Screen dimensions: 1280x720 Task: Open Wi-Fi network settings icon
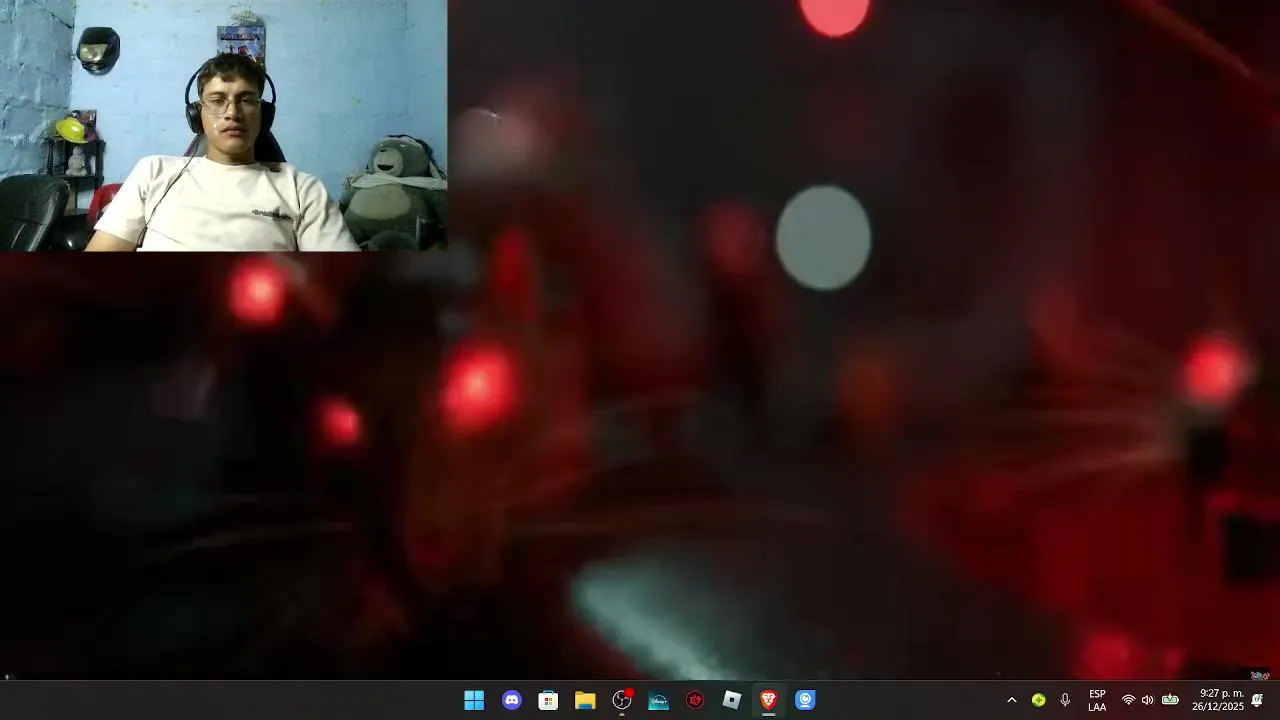pos(1128,700)
